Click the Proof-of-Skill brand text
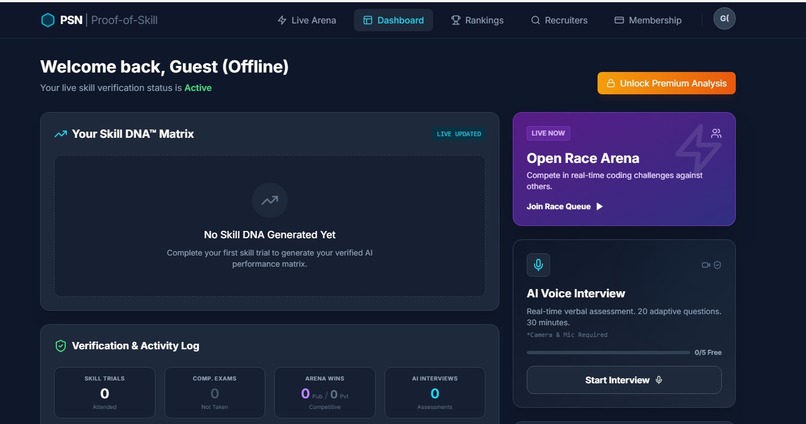The width and height of the screenshot is (806, 424). [124, 21]
